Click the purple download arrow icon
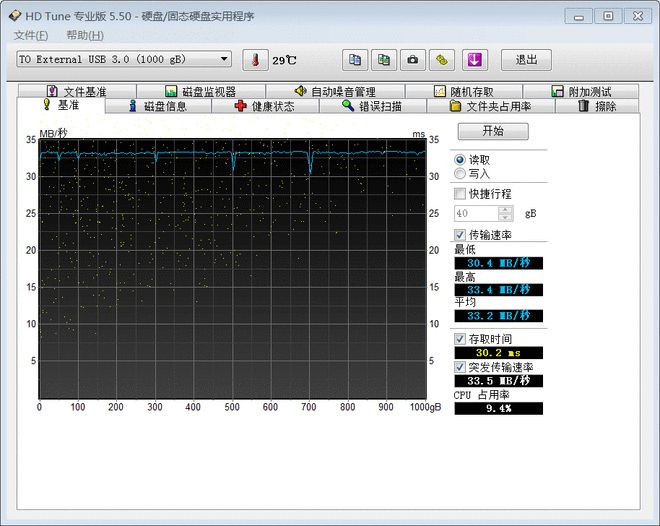660x526 pixels. (x=475, y=60)
